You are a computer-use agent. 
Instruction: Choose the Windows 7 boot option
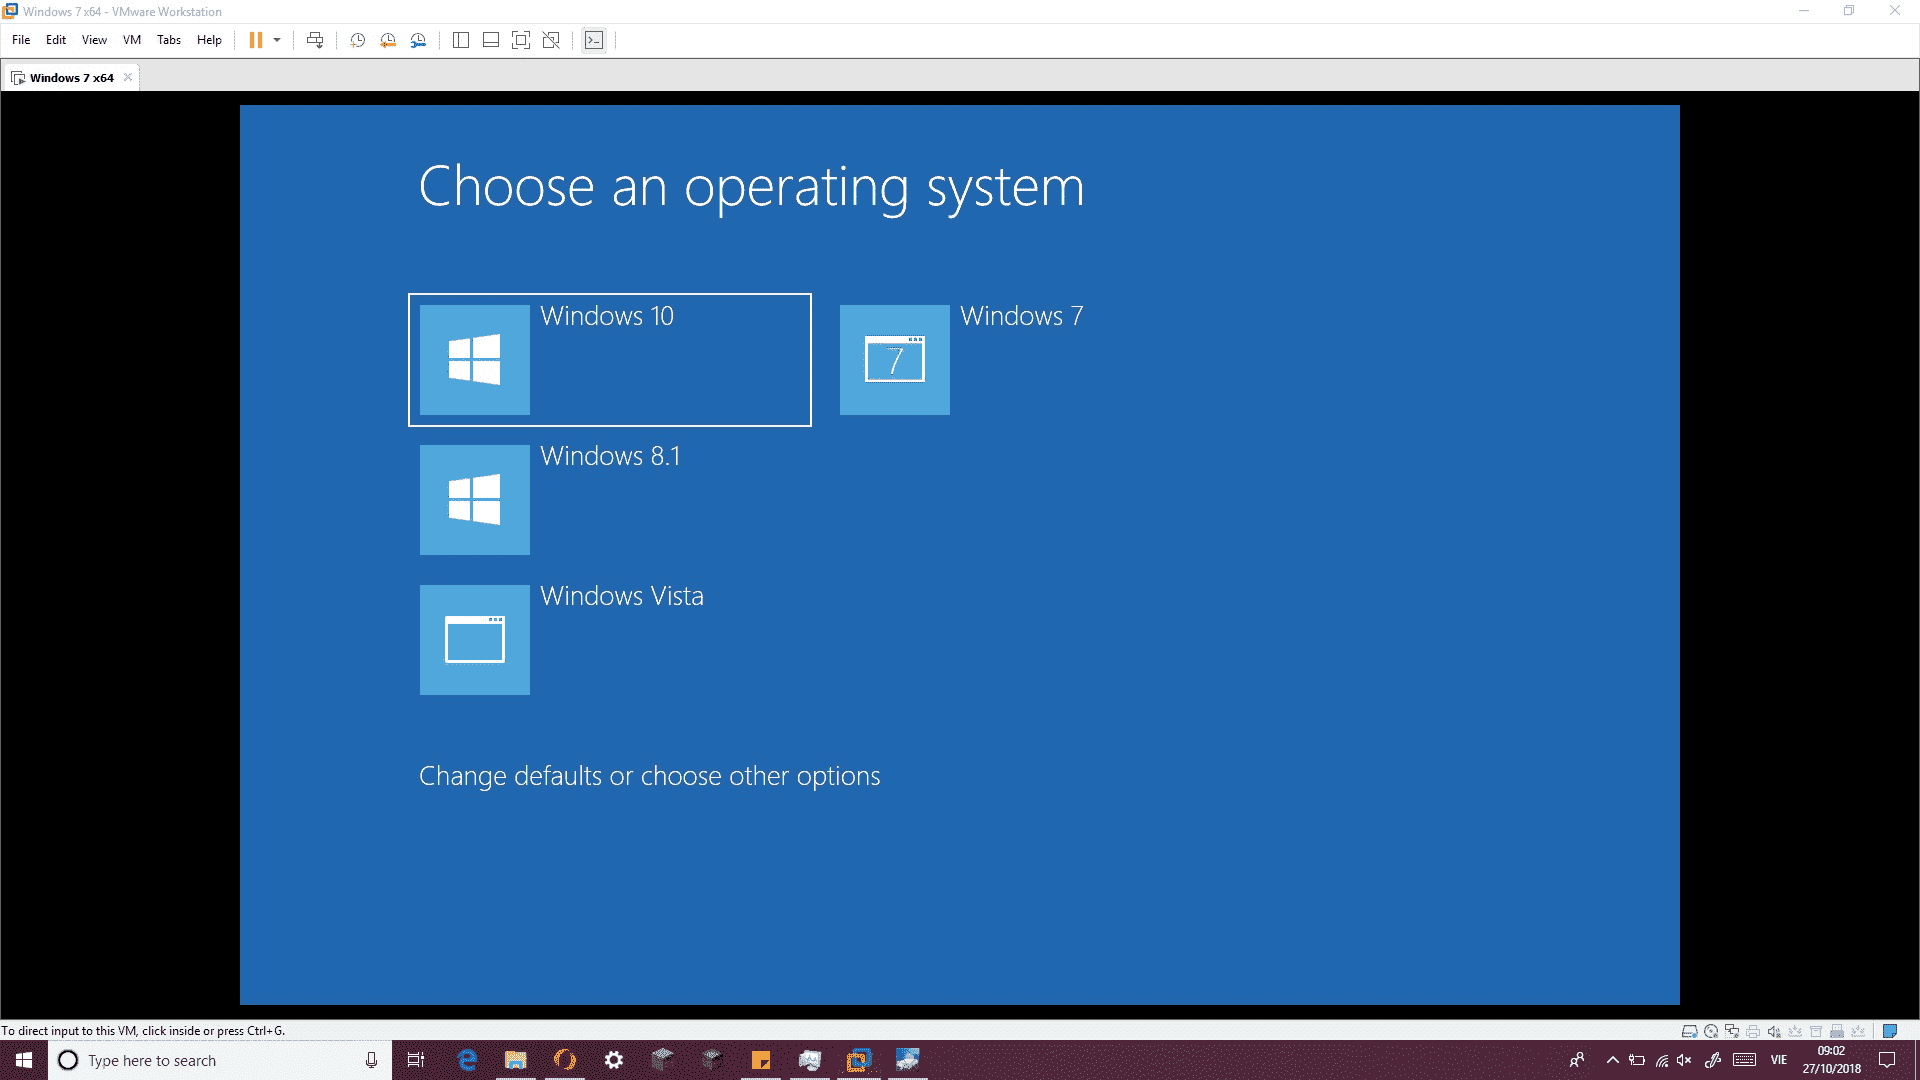coord(962,360)
